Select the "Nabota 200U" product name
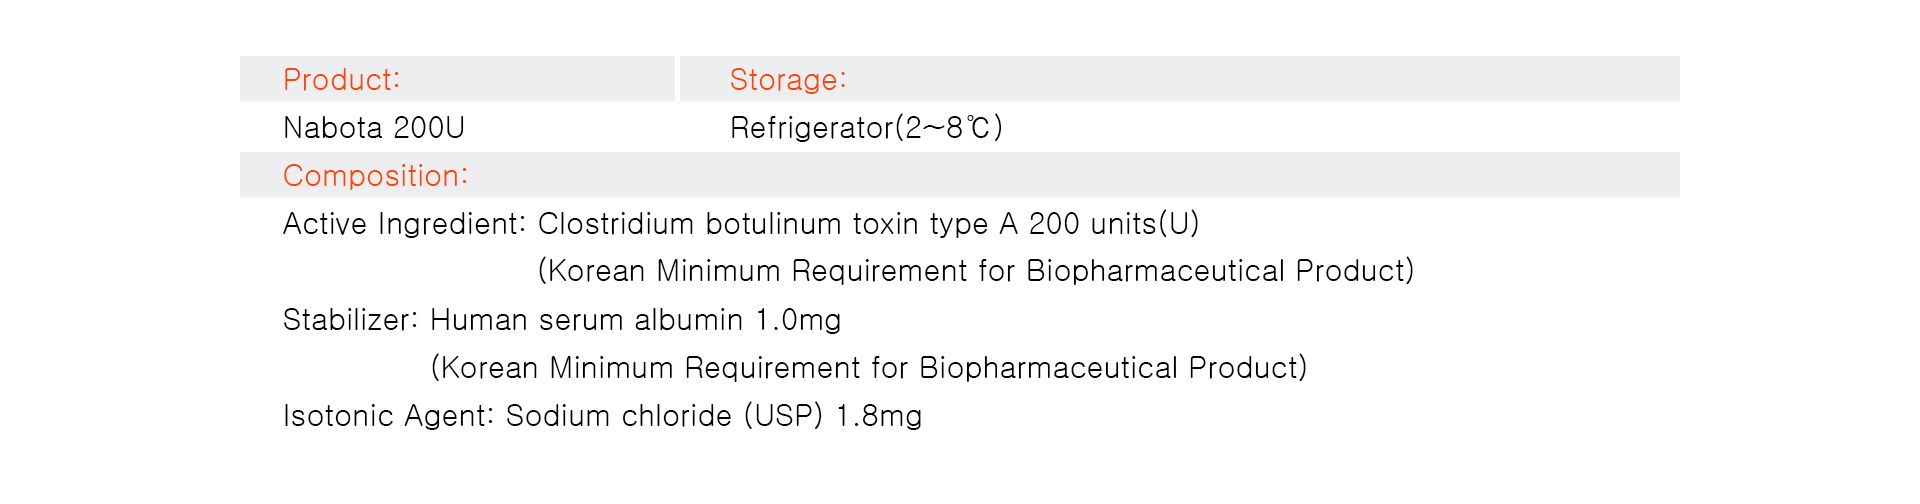This screenshot has height=504, width=1920. point(374,128)
